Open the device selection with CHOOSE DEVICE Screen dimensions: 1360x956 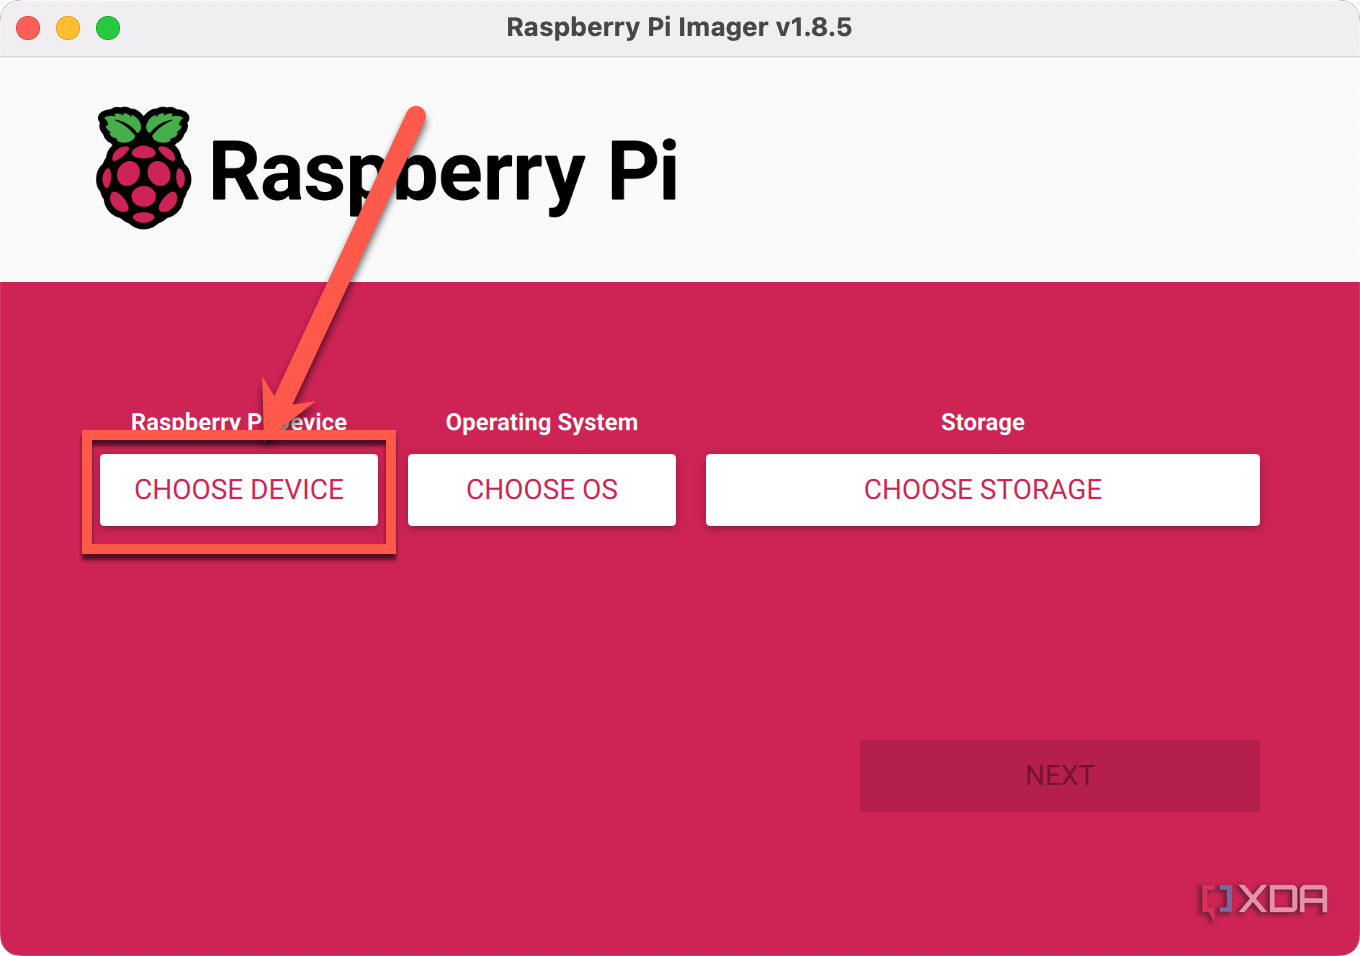238,489
